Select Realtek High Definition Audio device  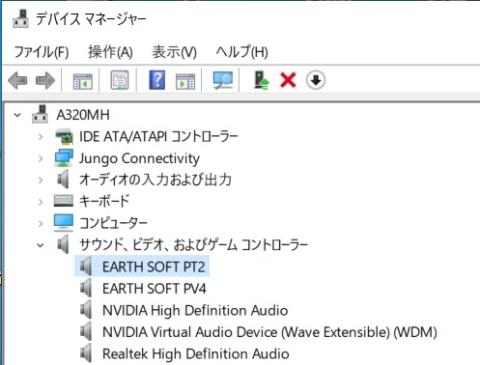coord(196,354)
